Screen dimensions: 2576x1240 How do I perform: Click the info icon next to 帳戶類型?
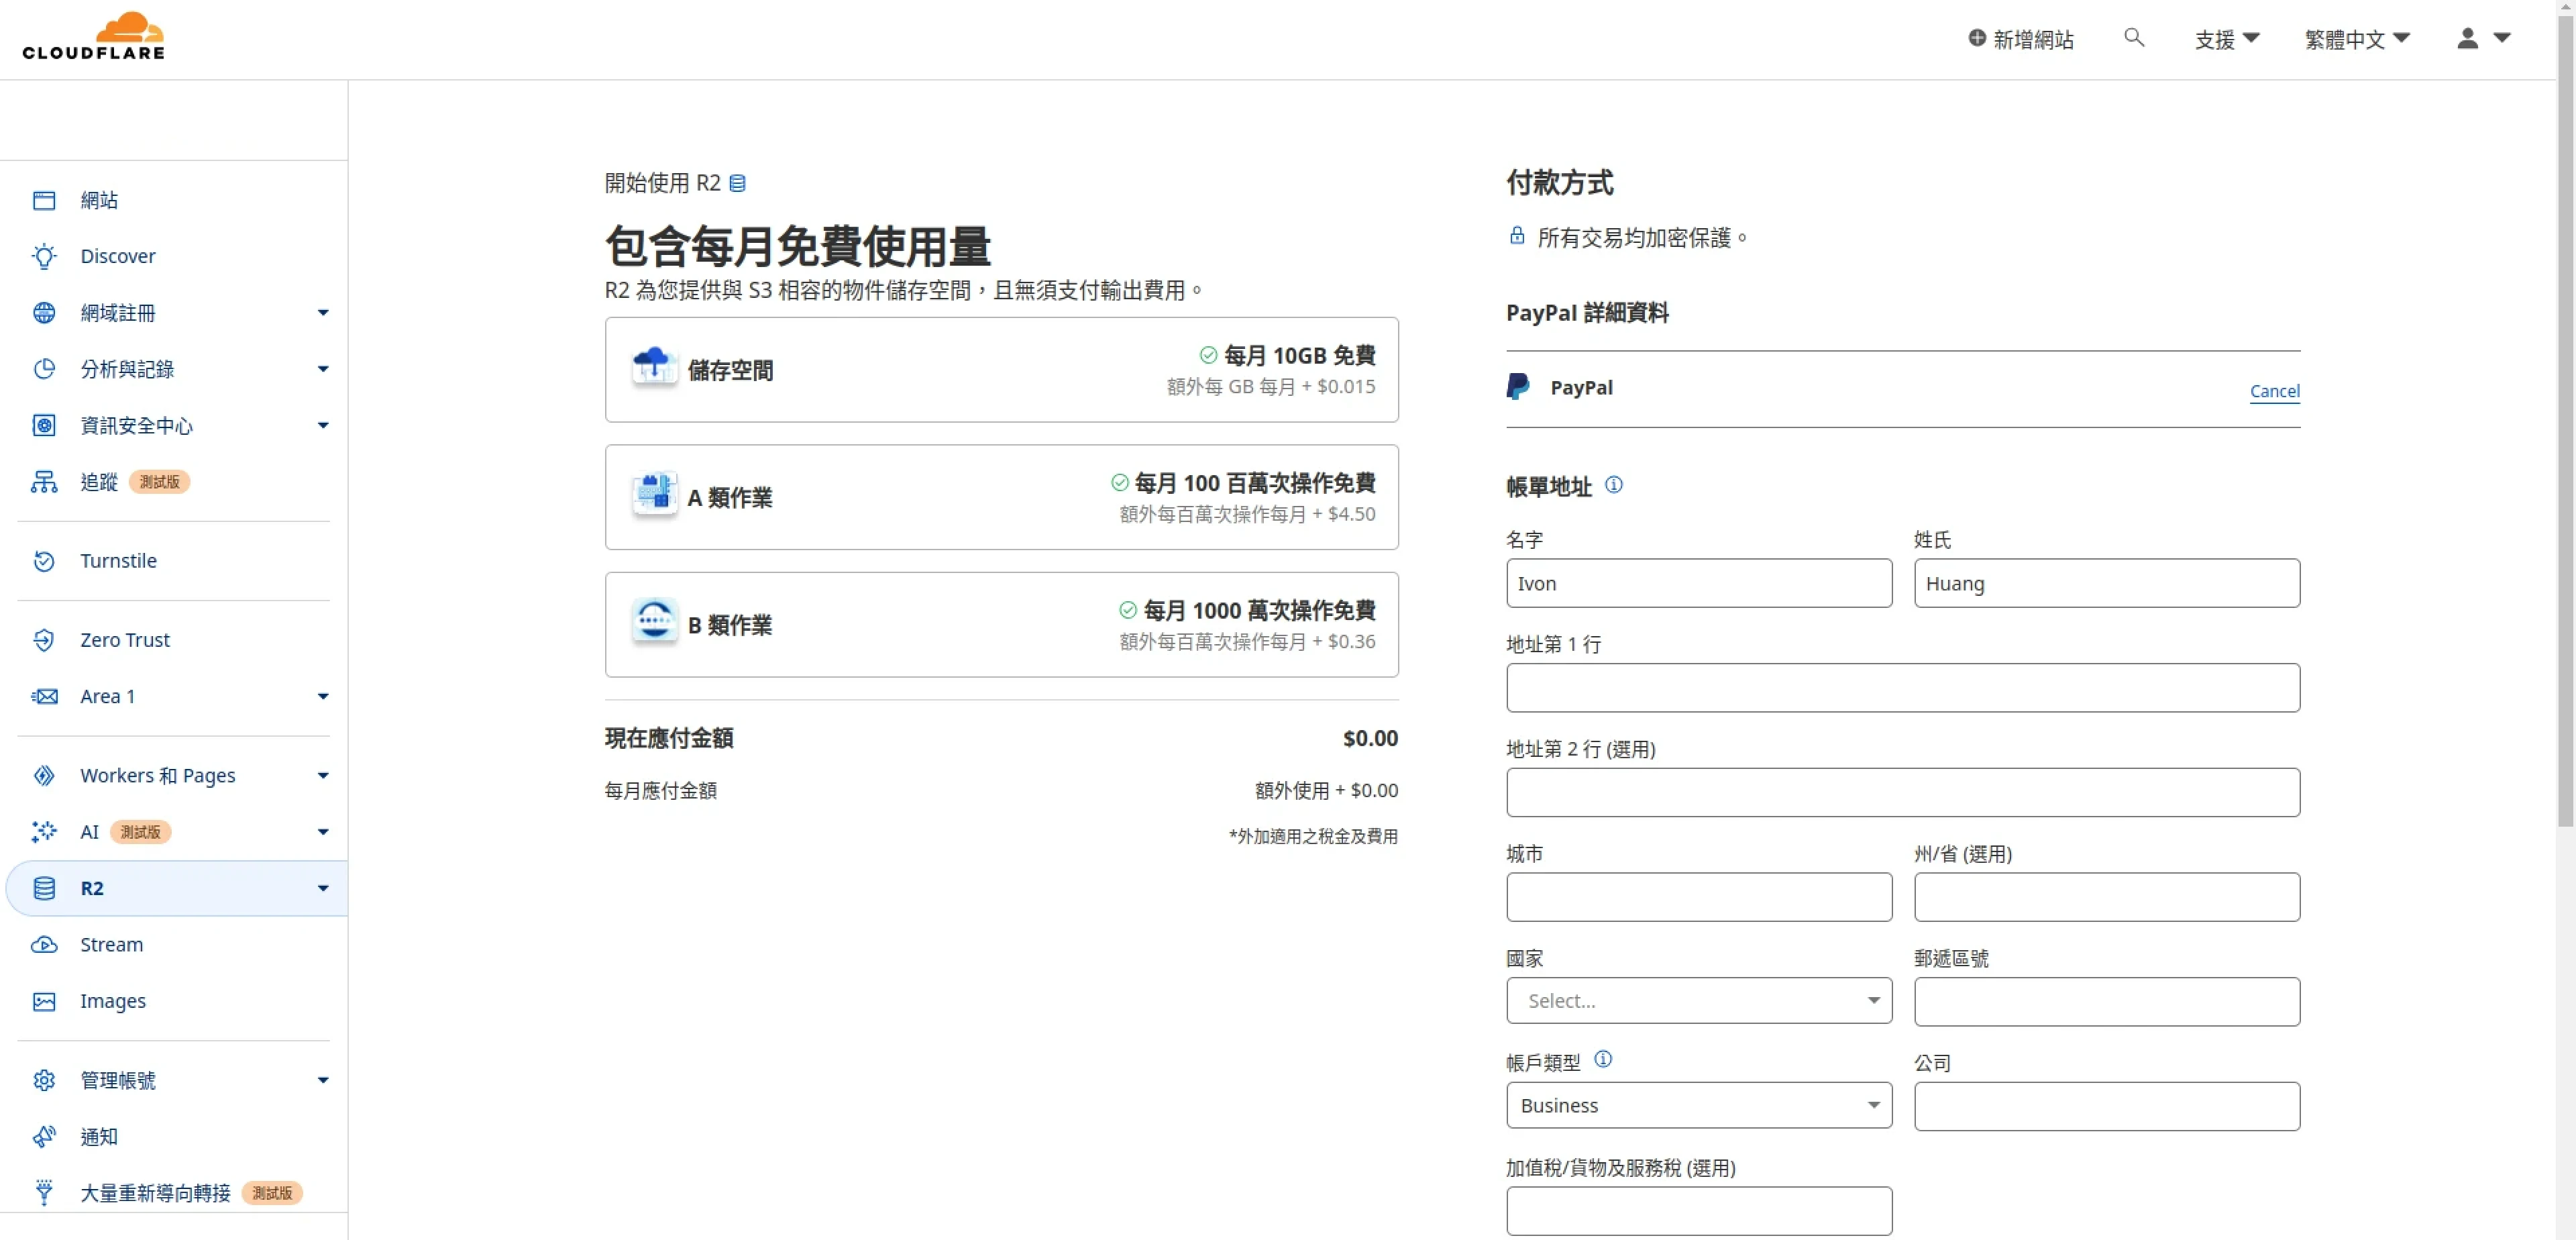click(x=1602, y=1059)
